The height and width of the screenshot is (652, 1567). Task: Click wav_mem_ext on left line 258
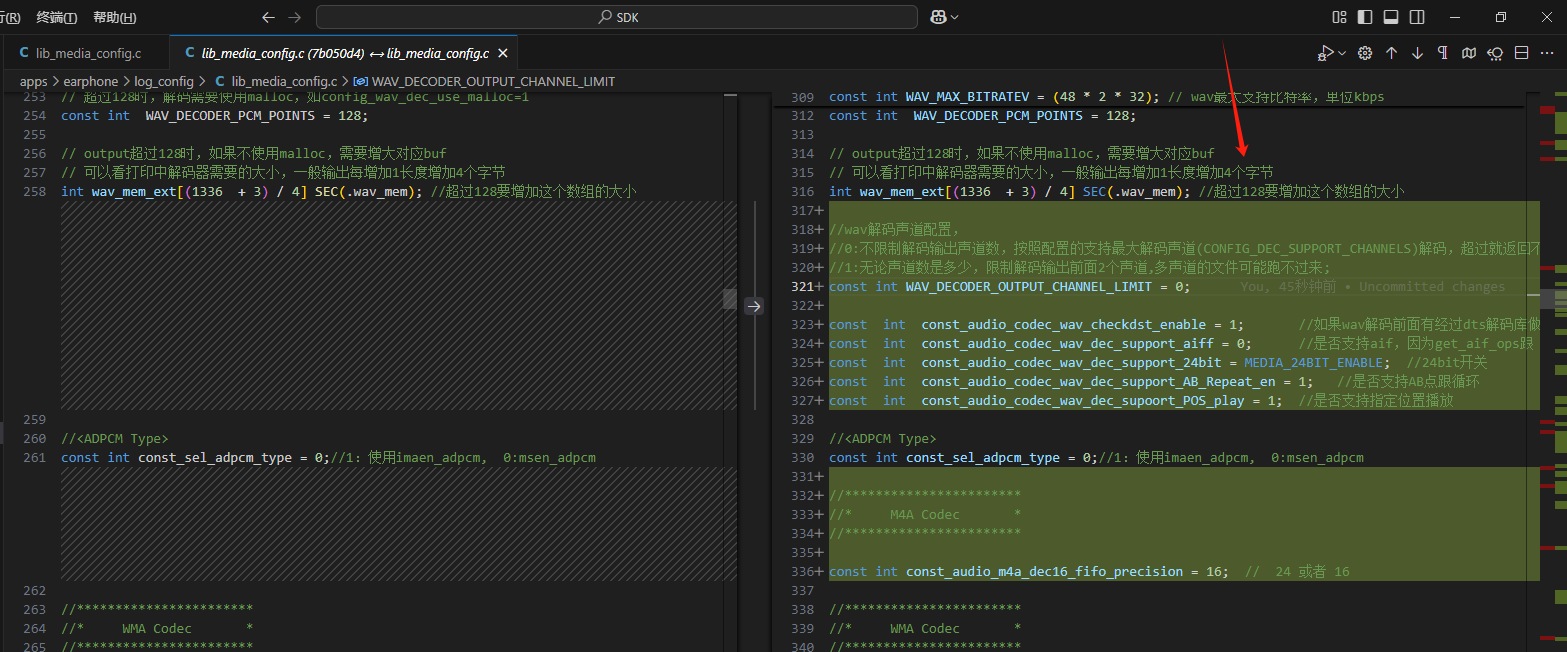[x=133, y=192]
